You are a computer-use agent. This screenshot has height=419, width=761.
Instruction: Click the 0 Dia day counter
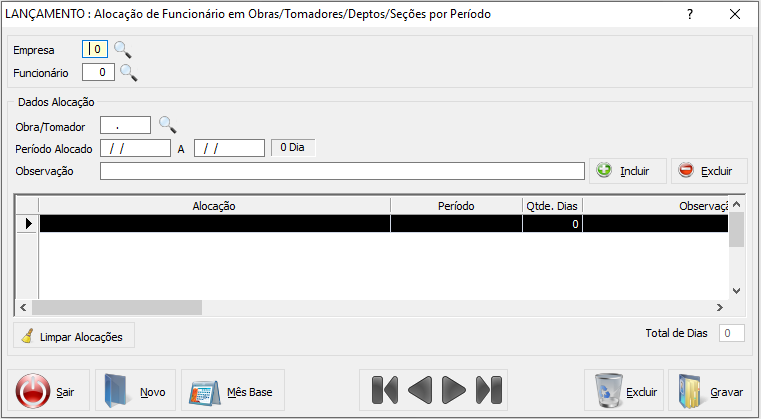pos(293,148)
